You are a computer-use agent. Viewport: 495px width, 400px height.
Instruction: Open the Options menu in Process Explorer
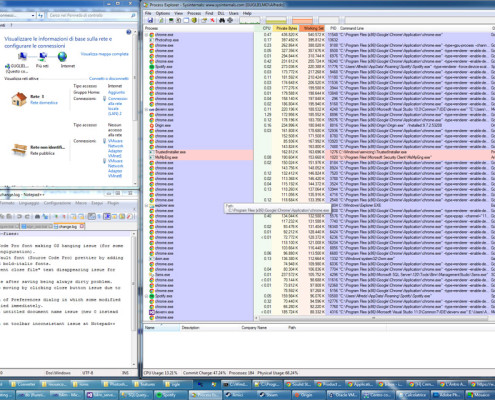(163, 13)
